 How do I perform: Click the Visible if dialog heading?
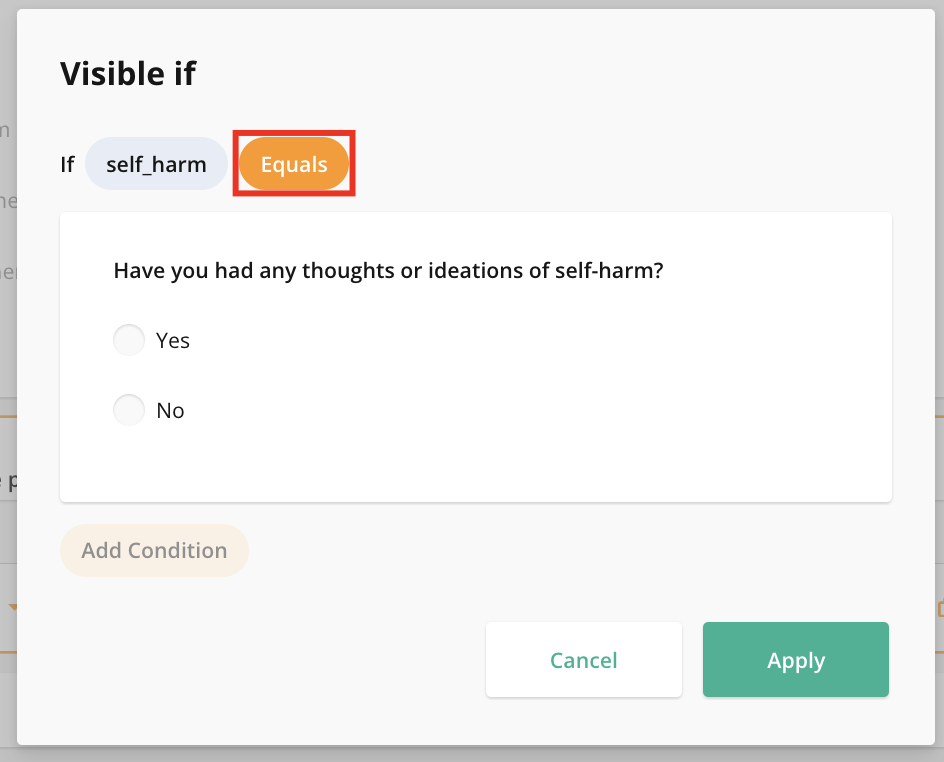[128, 74]
